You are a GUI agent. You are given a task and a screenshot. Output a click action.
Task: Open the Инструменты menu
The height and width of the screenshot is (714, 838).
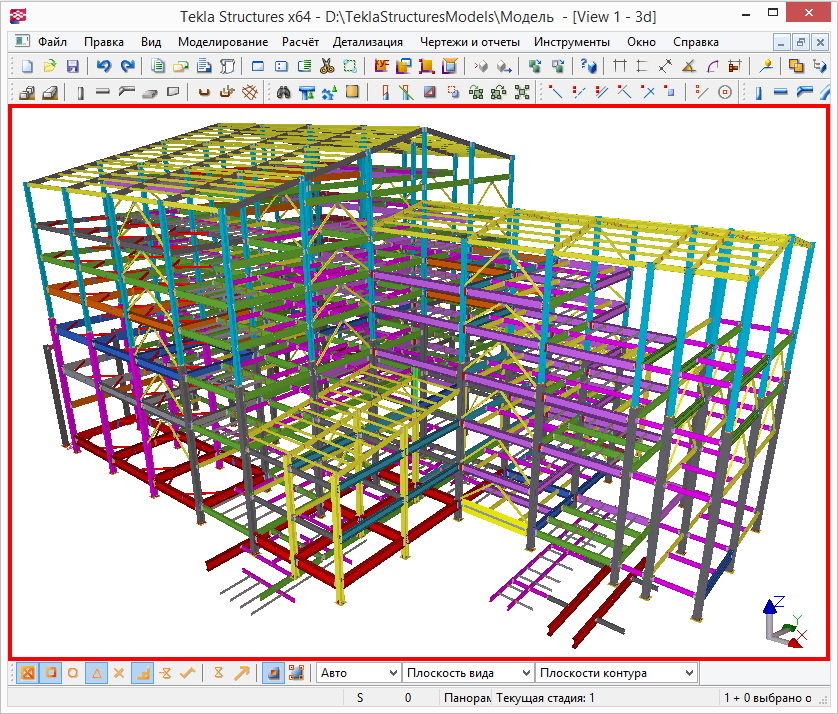(572, 42)
